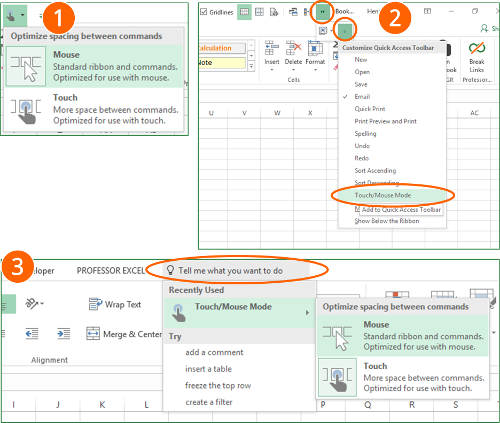Apply the Note cell style
The width and height of the screenshot is (500, 423).
coord(222,63)
